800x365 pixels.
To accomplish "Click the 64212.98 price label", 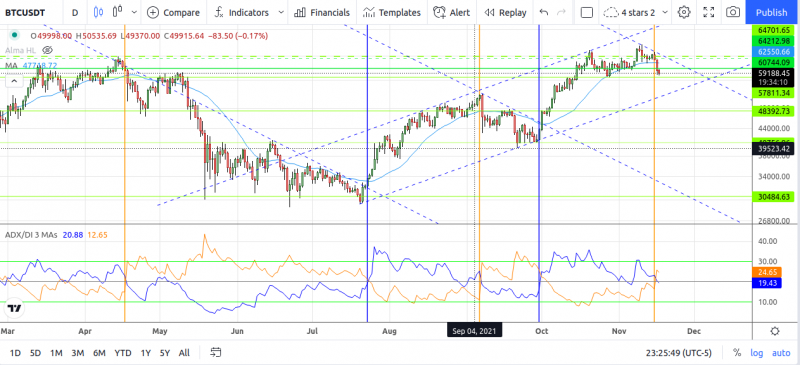I will 774,41.
